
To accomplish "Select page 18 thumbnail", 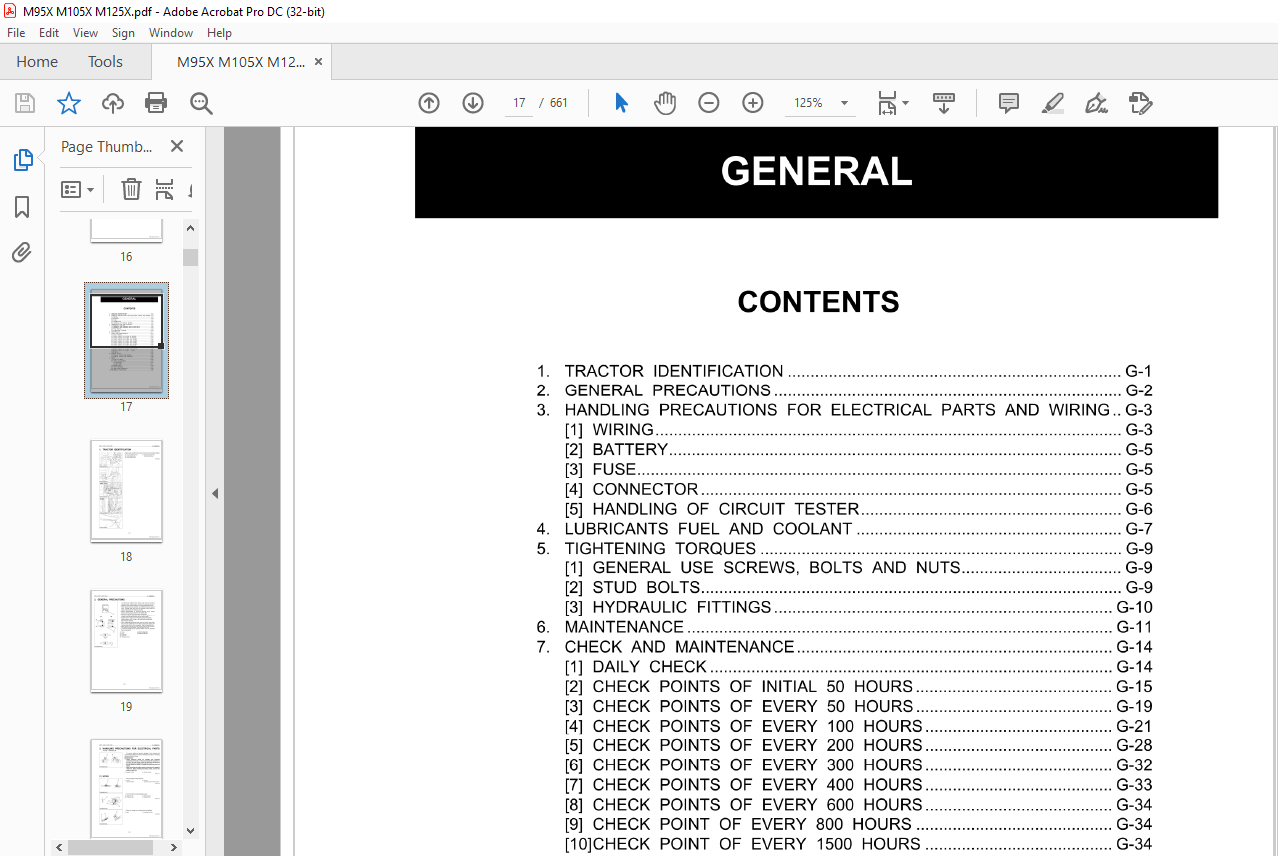I will point(126,491).
